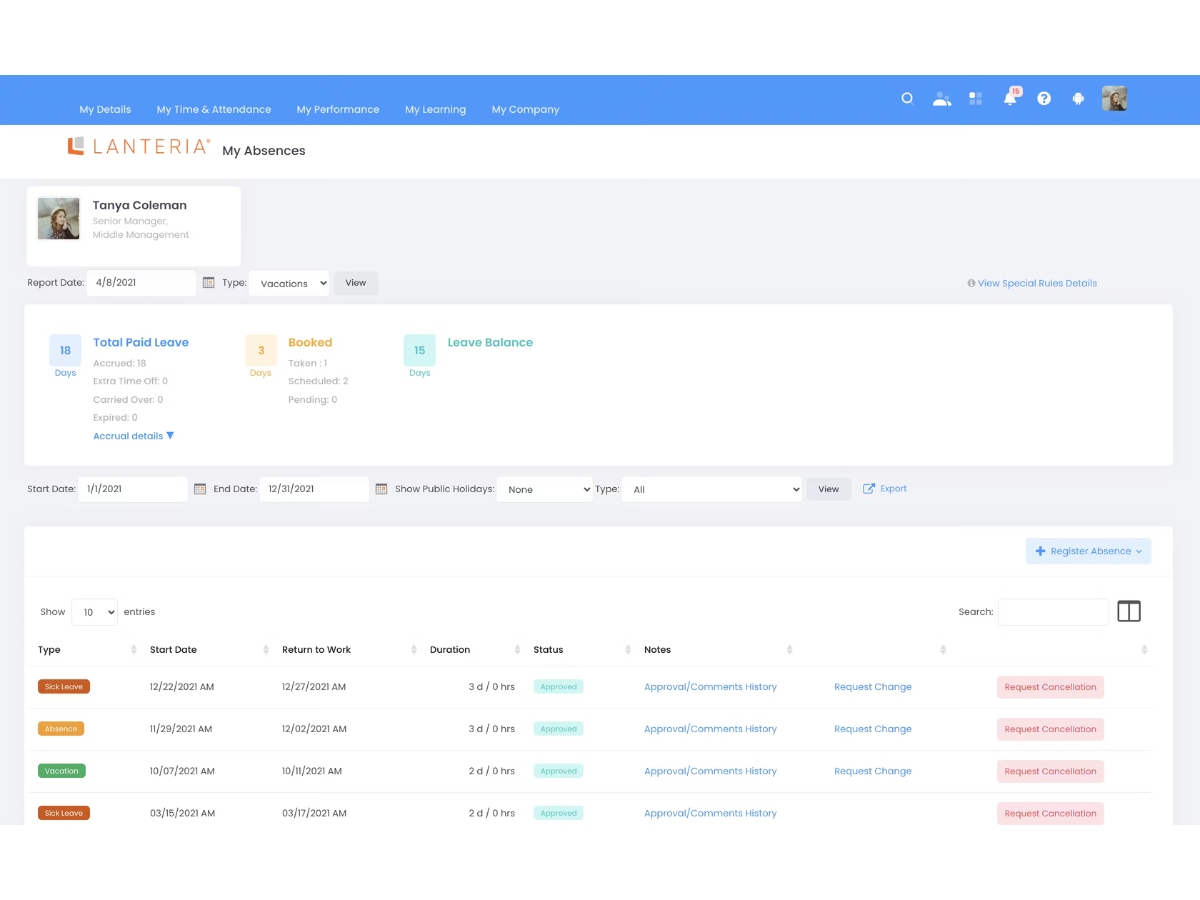The width and height of the screenshot is (1200, 900).
Task: Open My Details menu
Action: [x=105, y=110]
